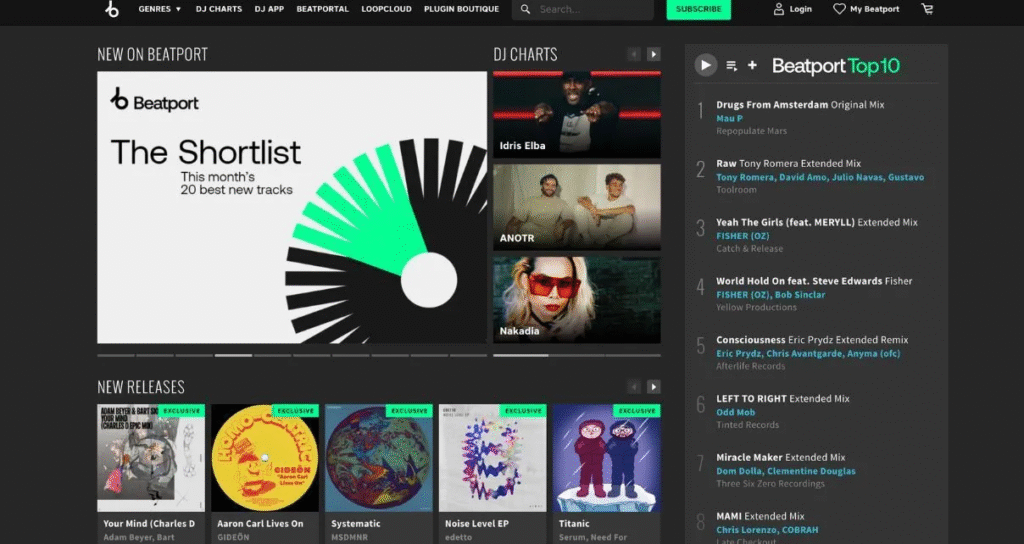The width and height of the screenshot is (1024, 544).
Task: Open artist Mau P
Action: tap(729, 118)
